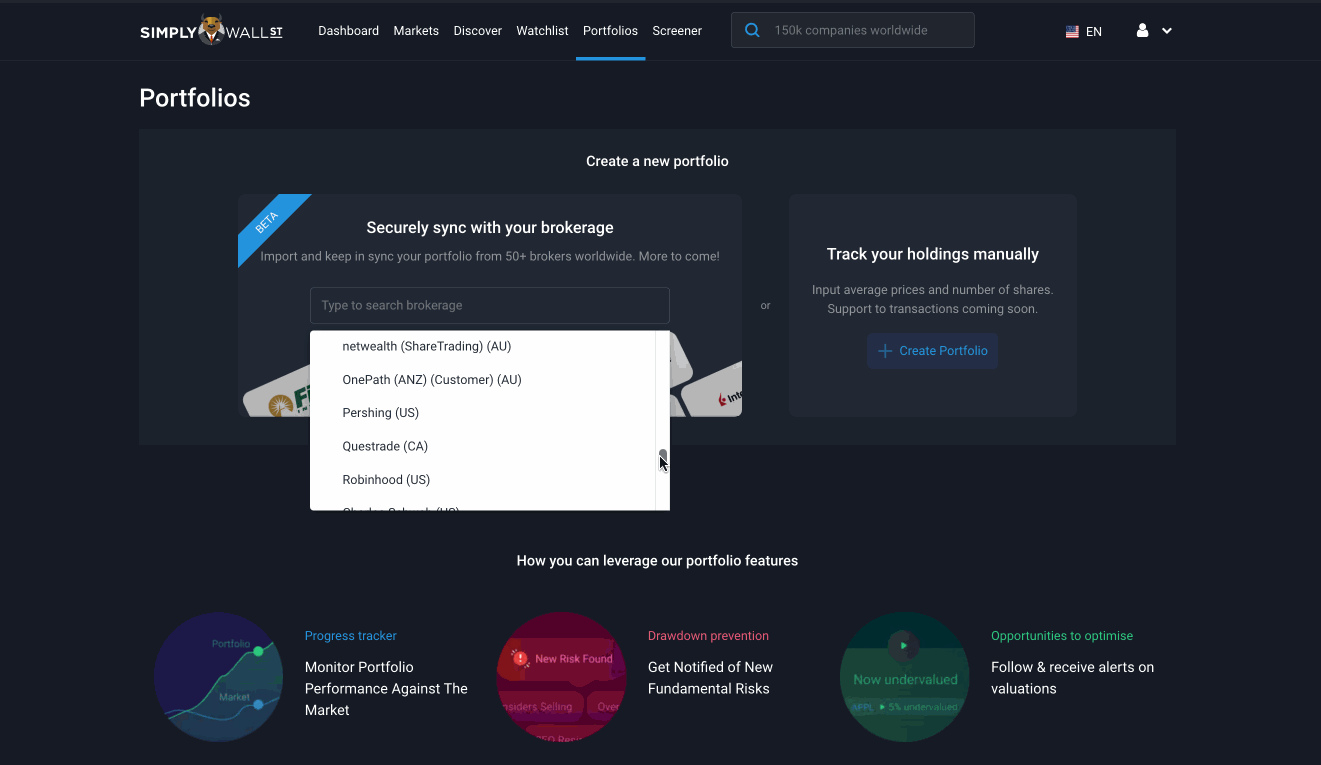Screen dimensions: 1321x765
Task: Choose netwealth (ShareTrading) (AU) brokerage
Action: click(x=426, y=346)
